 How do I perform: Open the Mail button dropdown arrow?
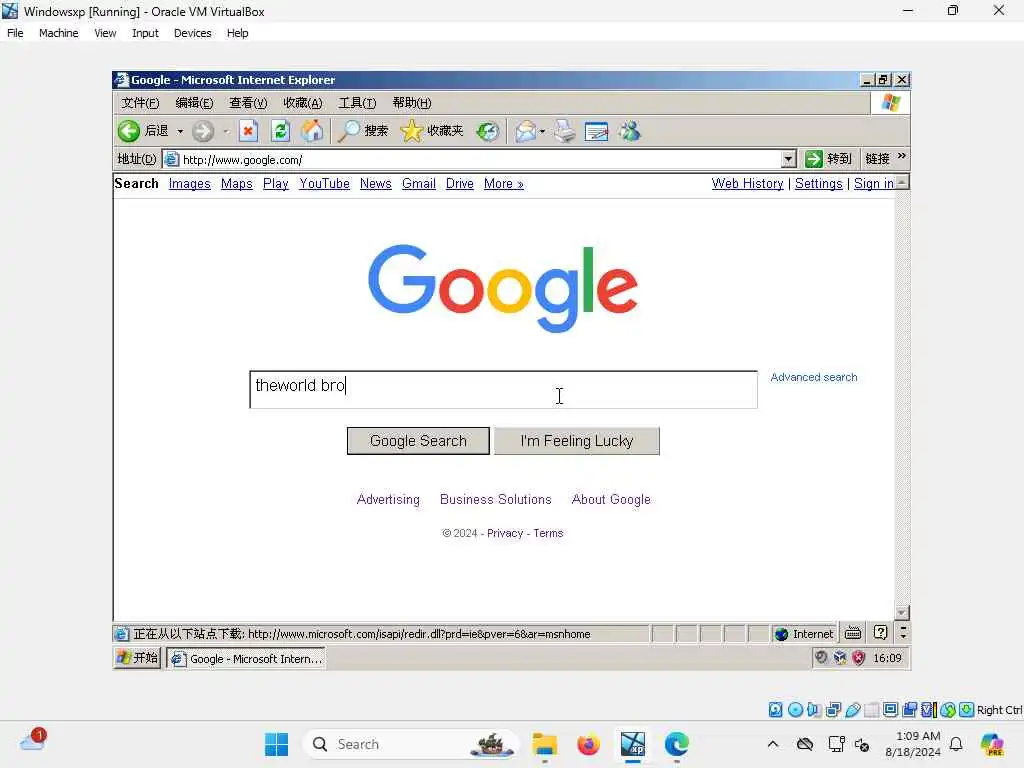(x=542, y=131)
